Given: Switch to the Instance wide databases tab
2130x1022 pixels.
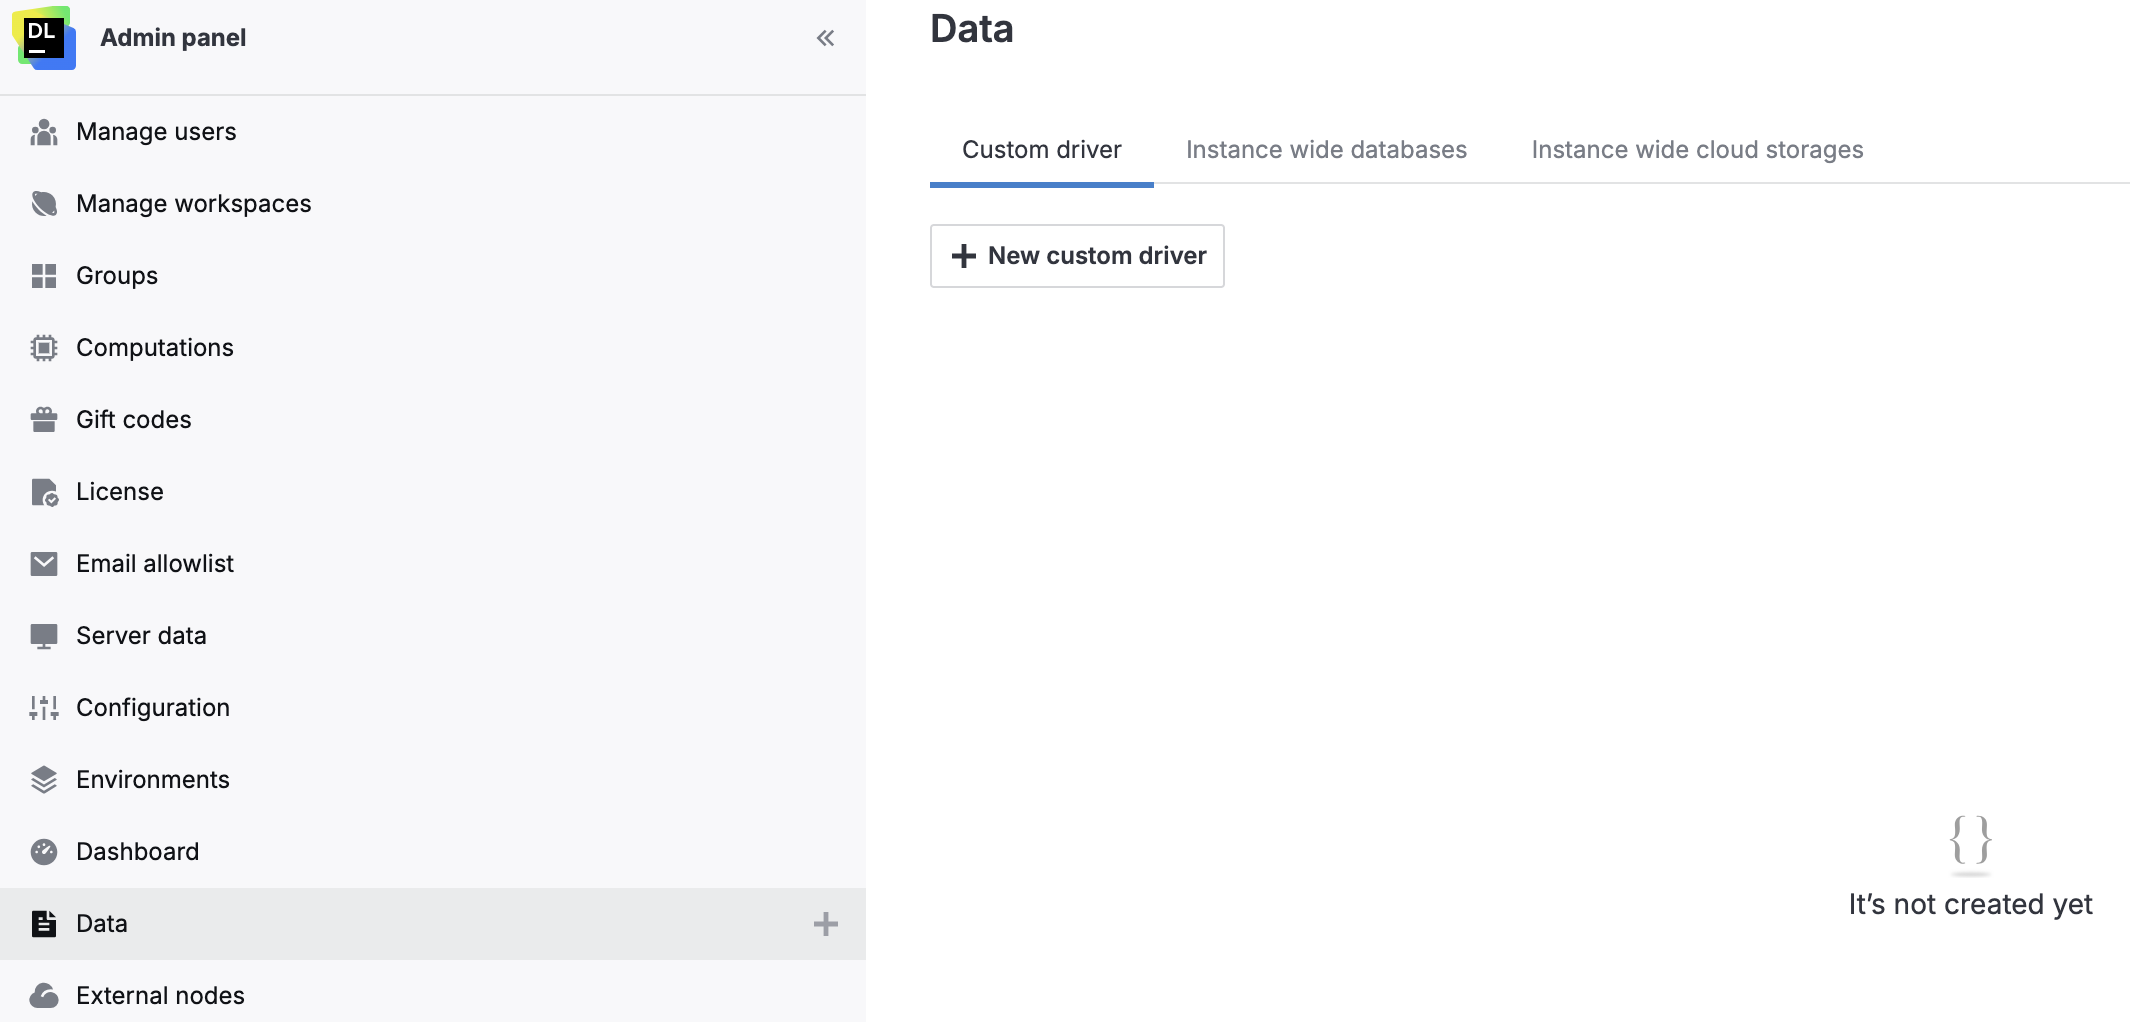Looking at the screenshot, I should [1326, 149].
